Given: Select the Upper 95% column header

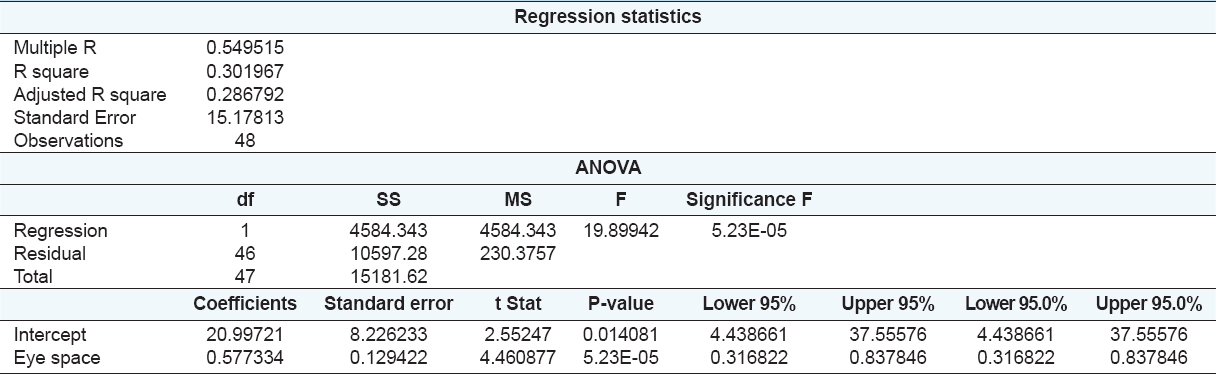Looking at the screenshot, I should coord(887,303).
